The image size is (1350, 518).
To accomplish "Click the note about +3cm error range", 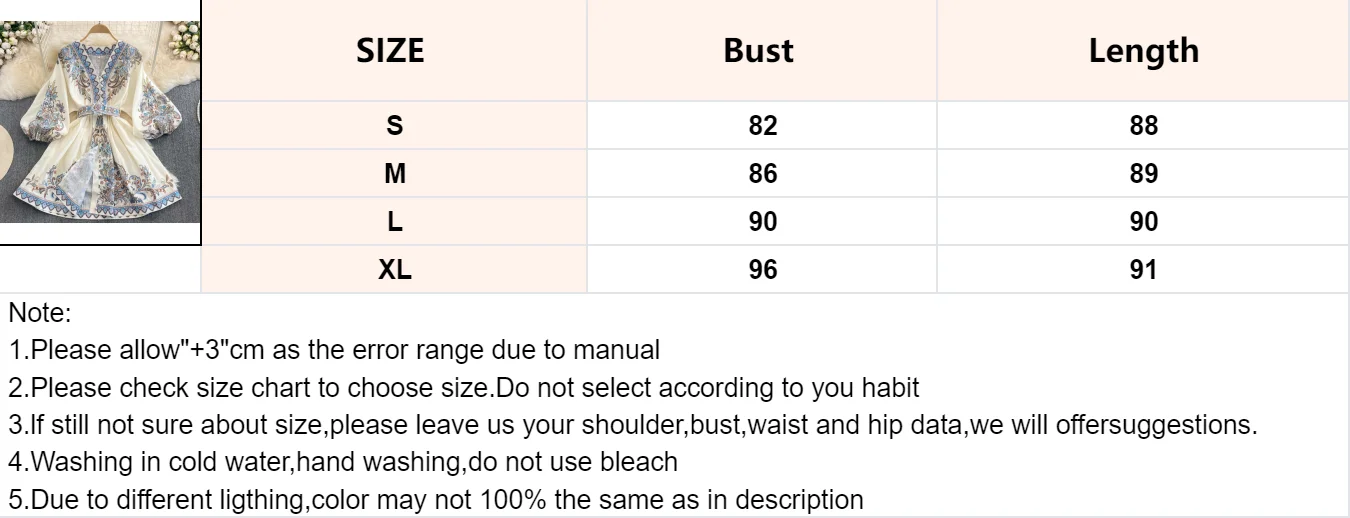I will pyautogui.click(x=334, y=350).
